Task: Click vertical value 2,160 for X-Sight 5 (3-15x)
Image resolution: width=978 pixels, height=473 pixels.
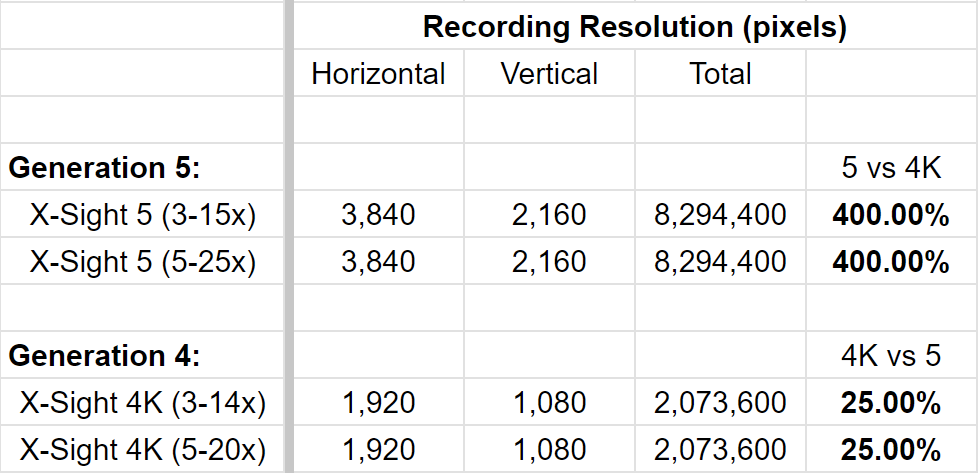Action: point(549,214)
